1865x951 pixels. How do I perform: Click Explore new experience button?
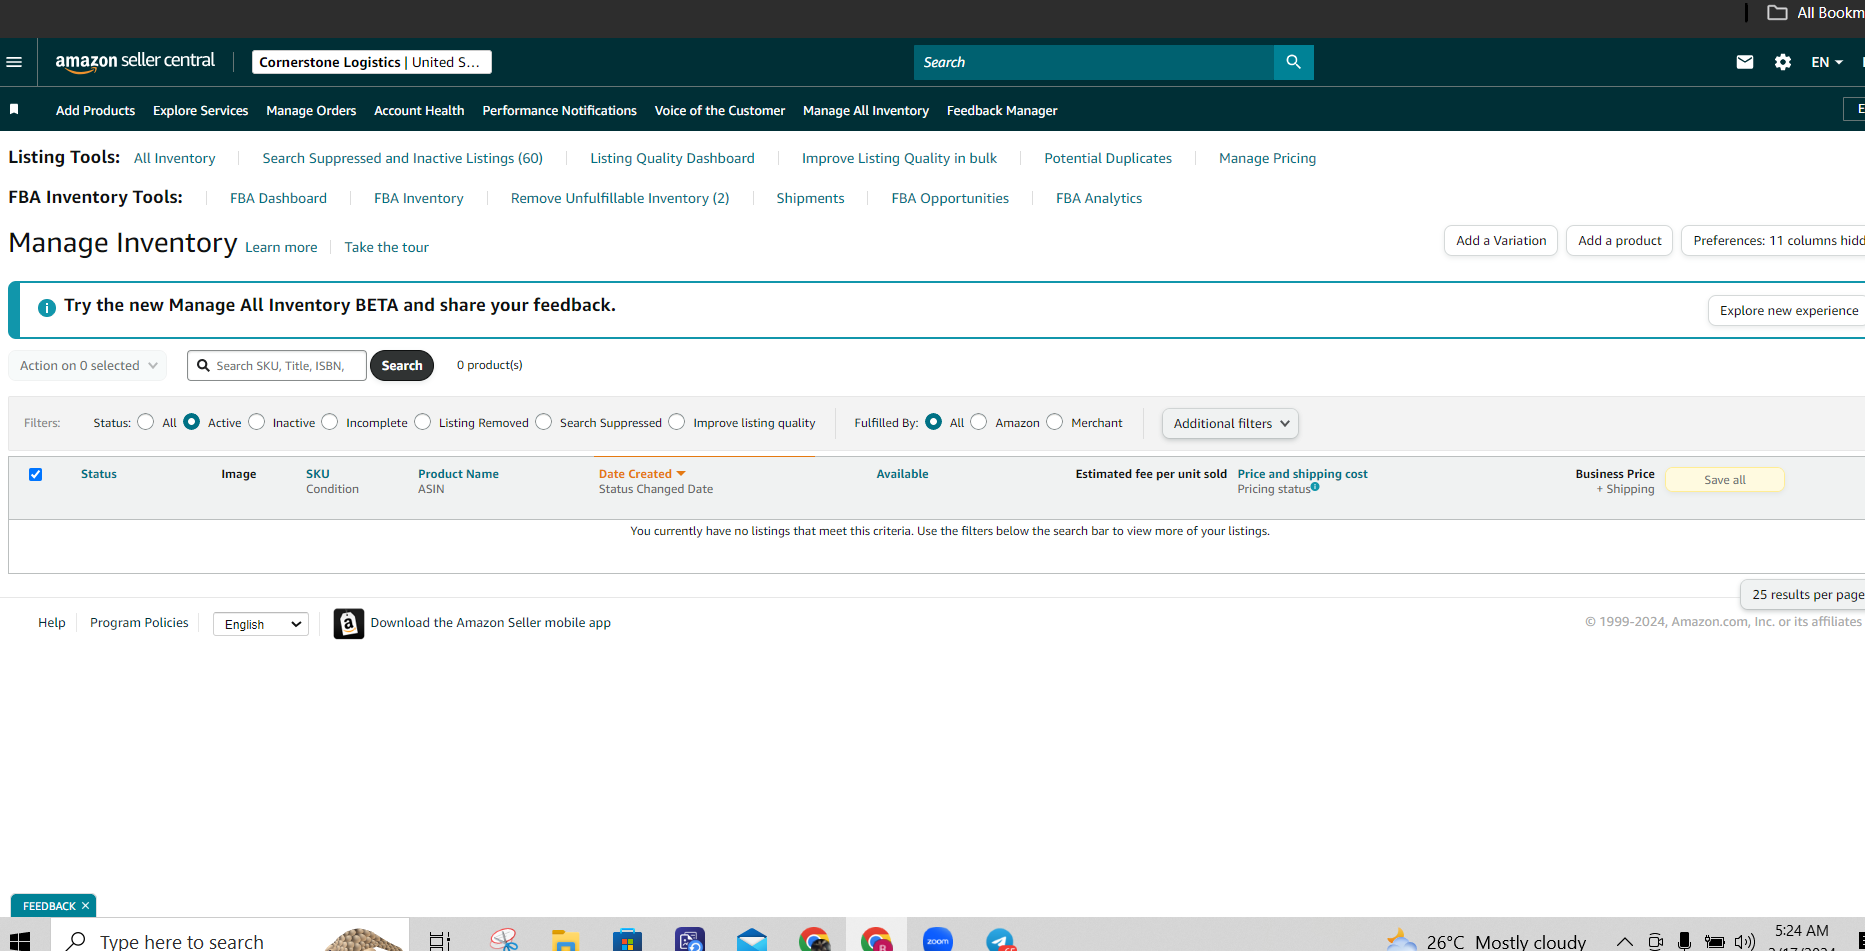pyautogui.click(x=1788, y=311)
